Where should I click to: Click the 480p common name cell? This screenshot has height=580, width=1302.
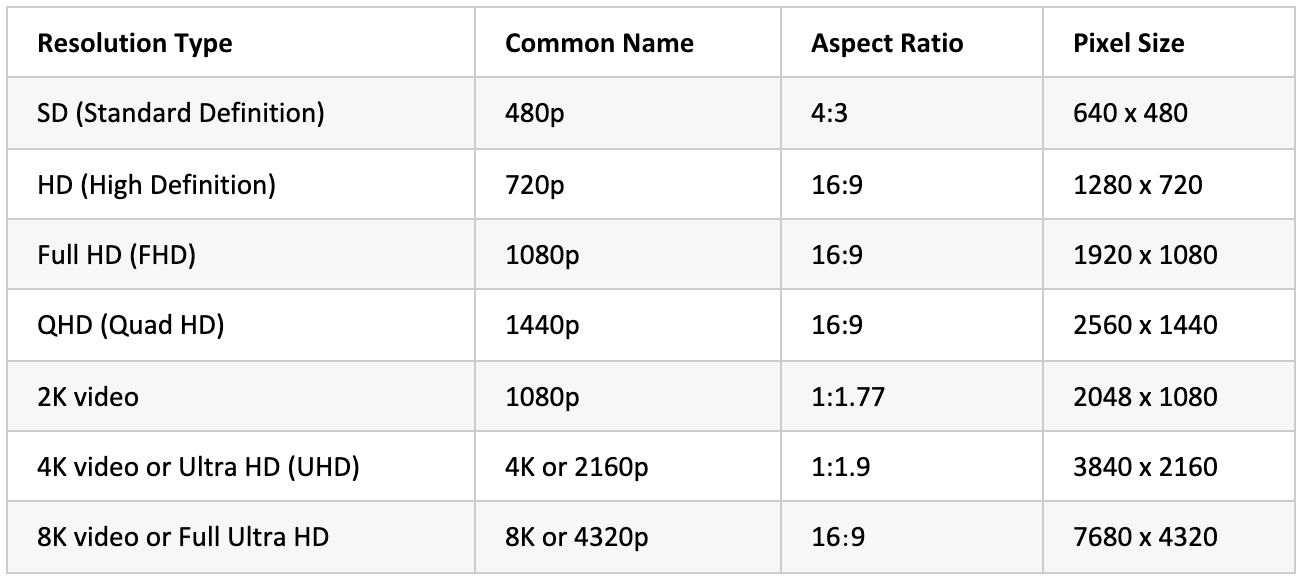535,113
